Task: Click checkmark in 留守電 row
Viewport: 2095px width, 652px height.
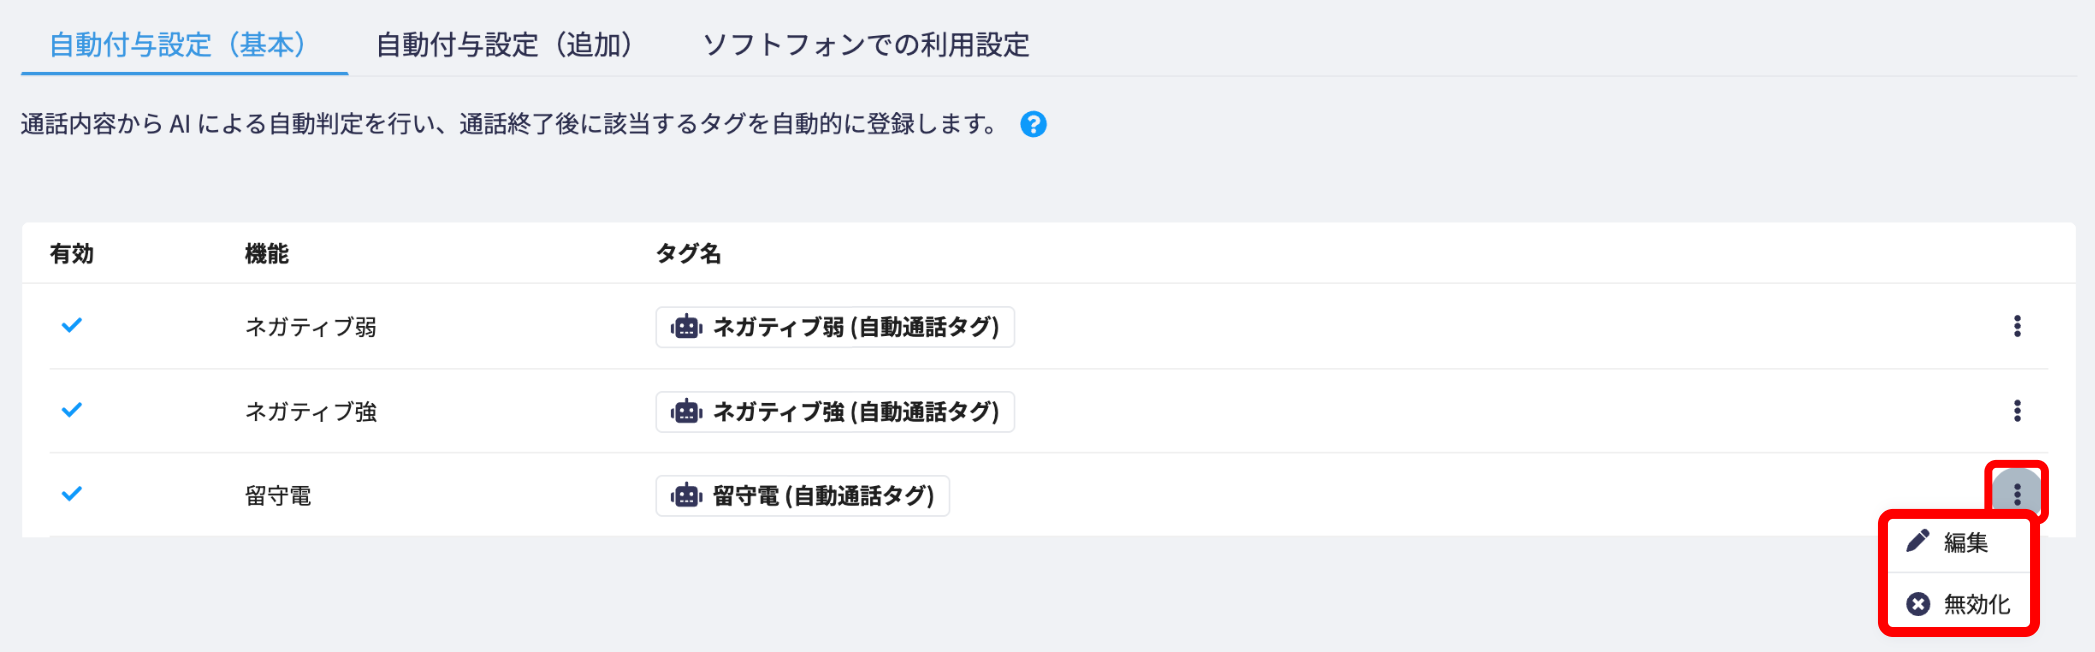Action: point(72,494)
